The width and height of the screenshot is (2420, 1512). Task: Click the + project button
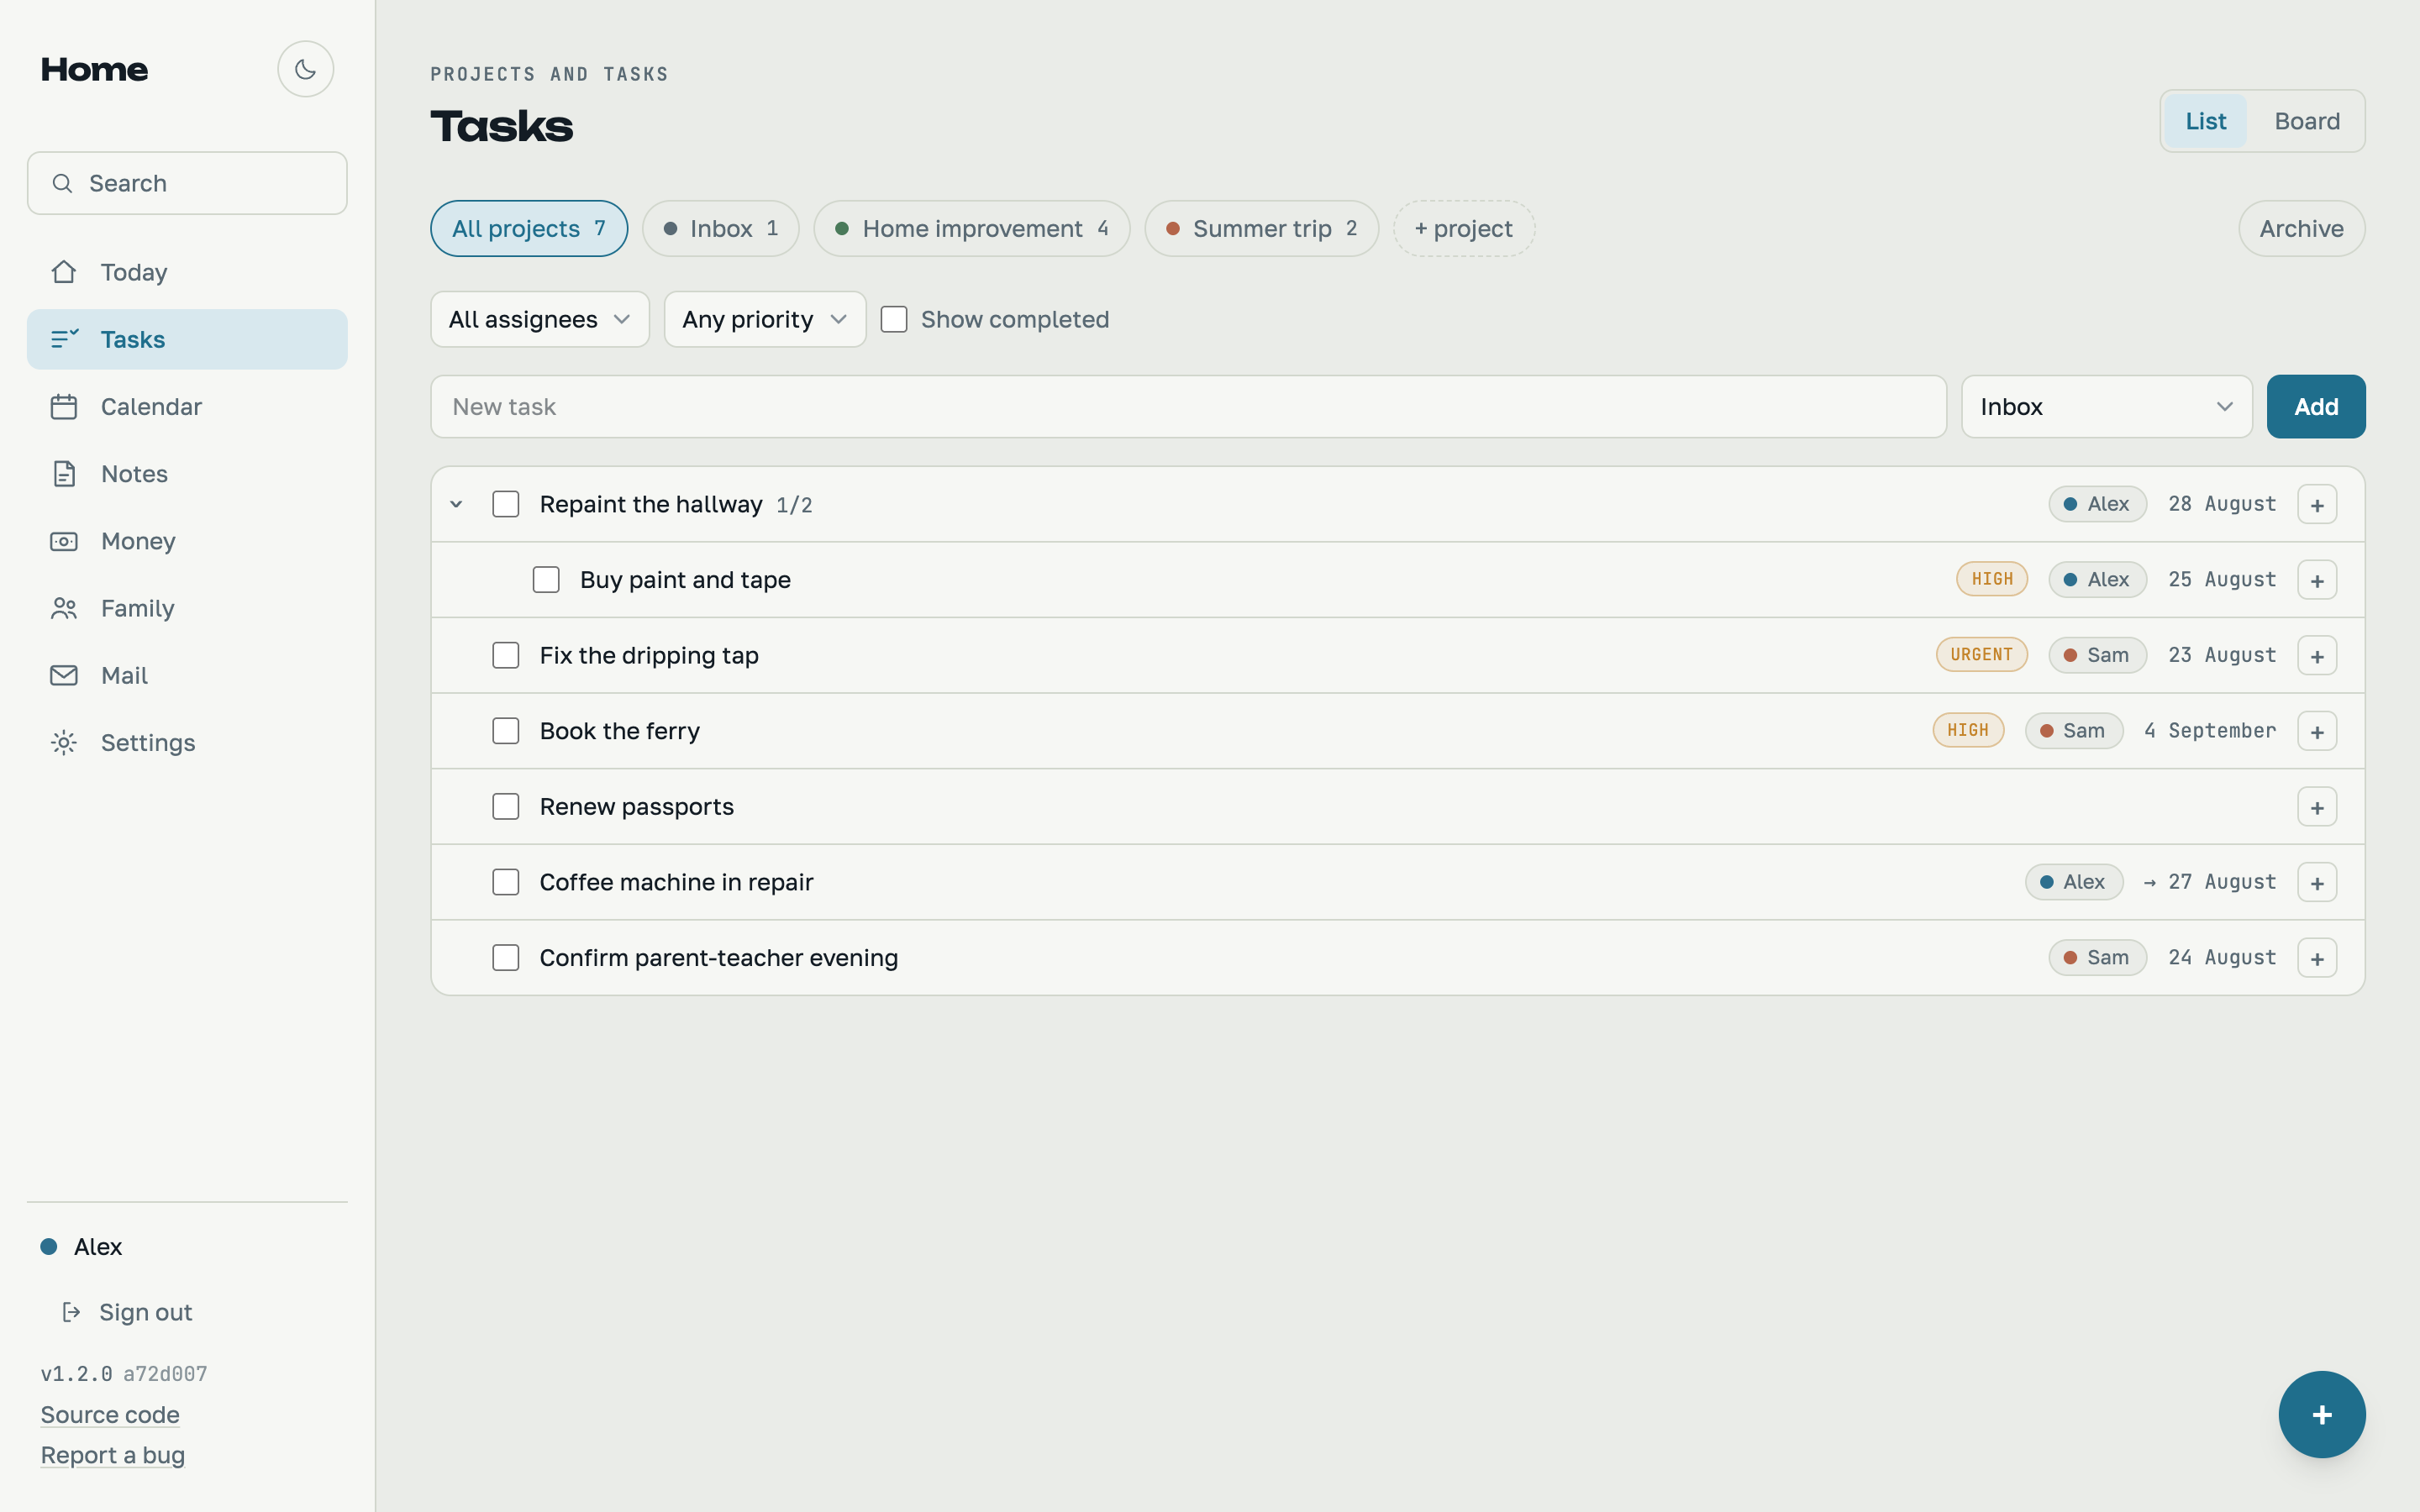(x=1464, y=228)
